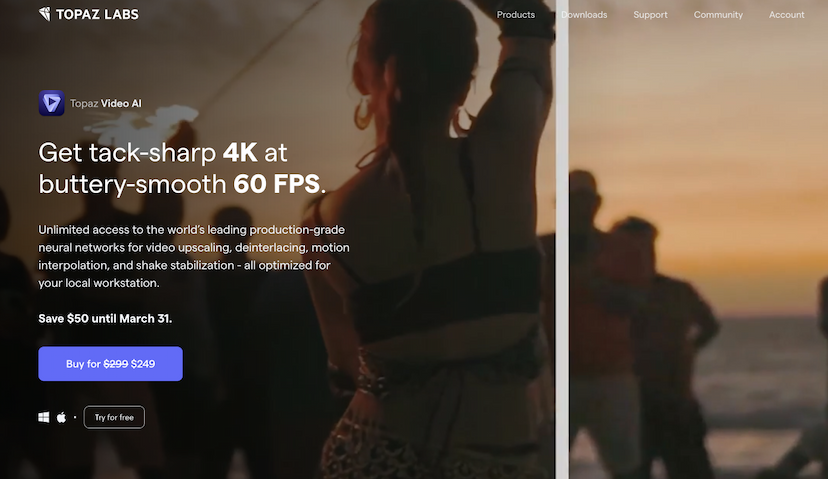Buy Topaz Video AI for $249

[110, 364]
